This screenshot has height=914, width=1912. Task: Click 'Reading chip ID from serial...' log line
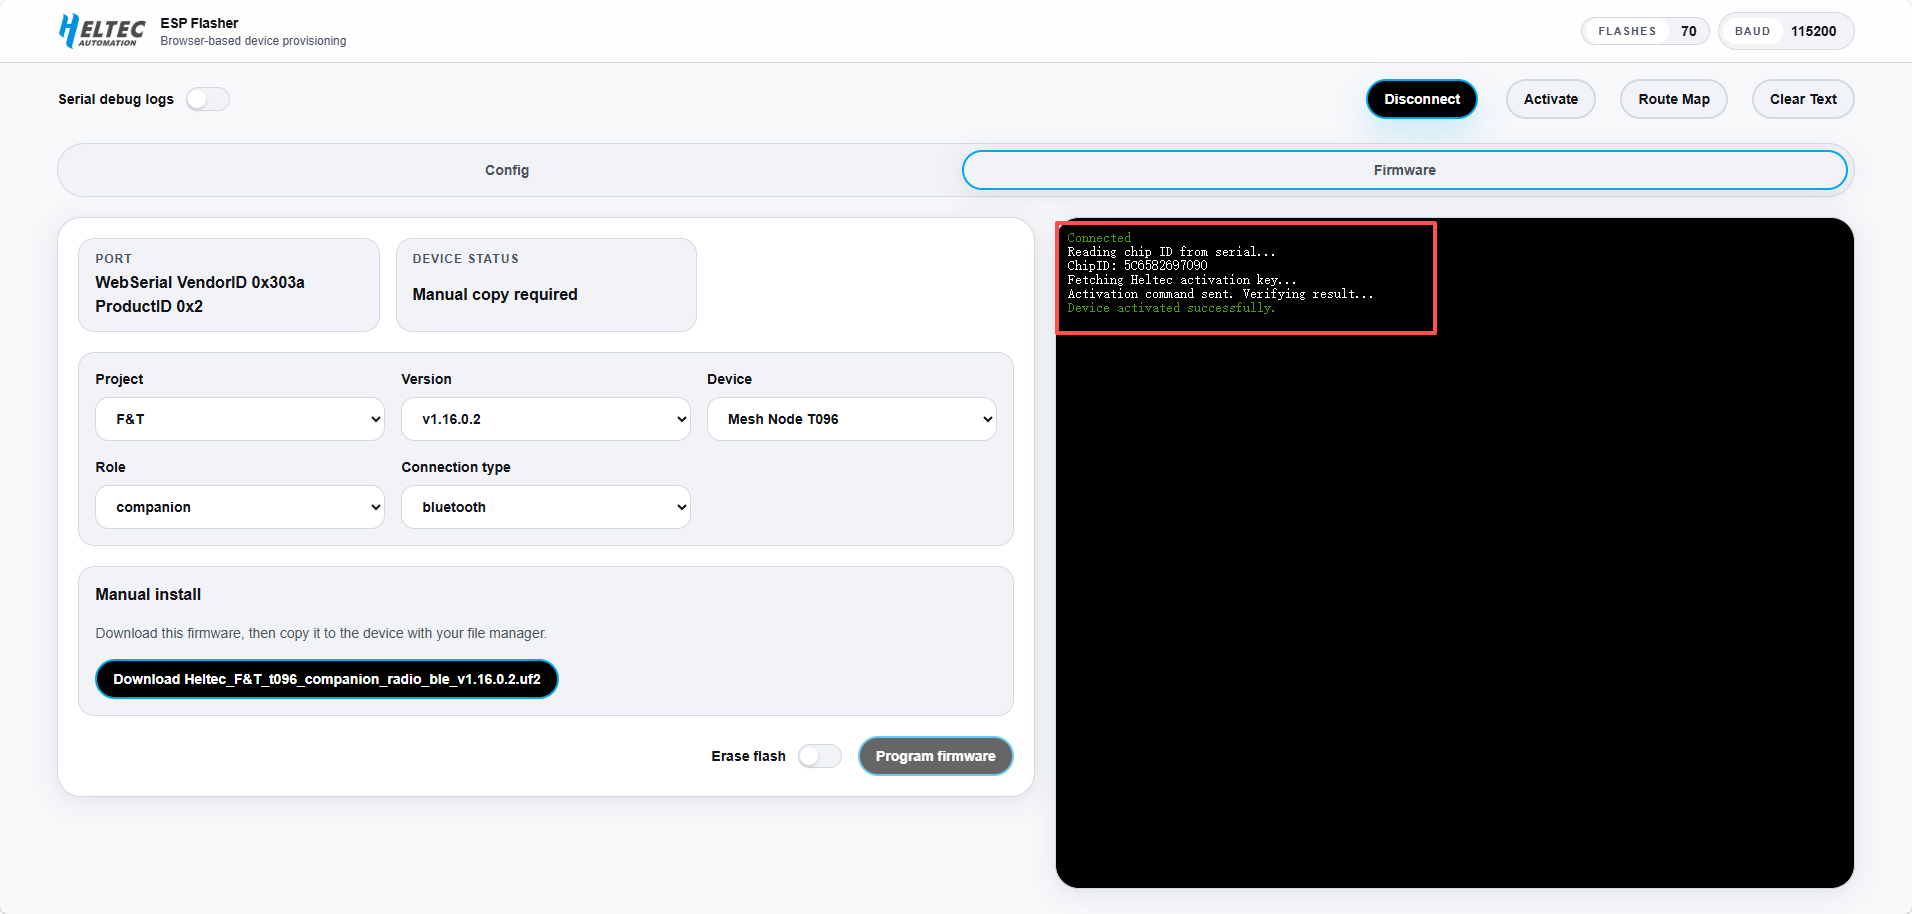(1171, 252)
